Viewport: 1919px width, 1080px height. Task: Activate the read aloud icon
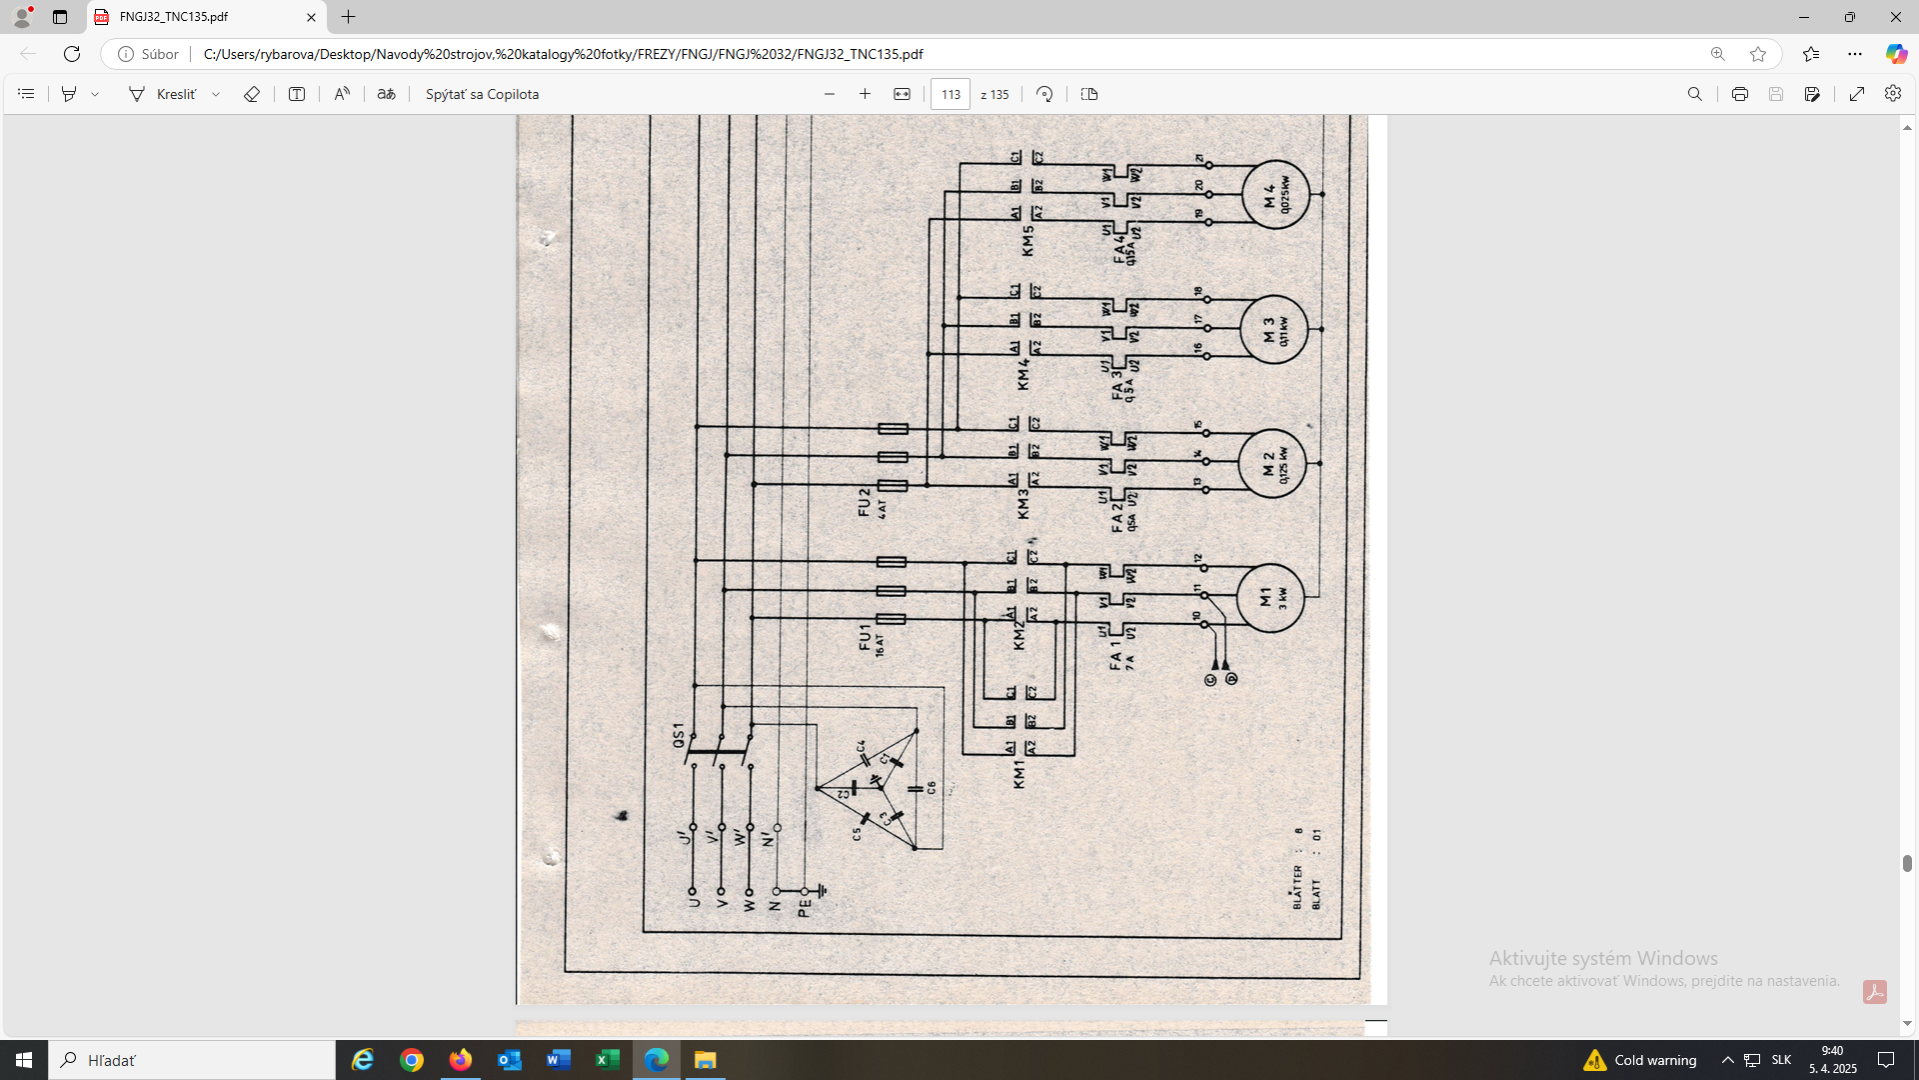(x=342, y=94)
